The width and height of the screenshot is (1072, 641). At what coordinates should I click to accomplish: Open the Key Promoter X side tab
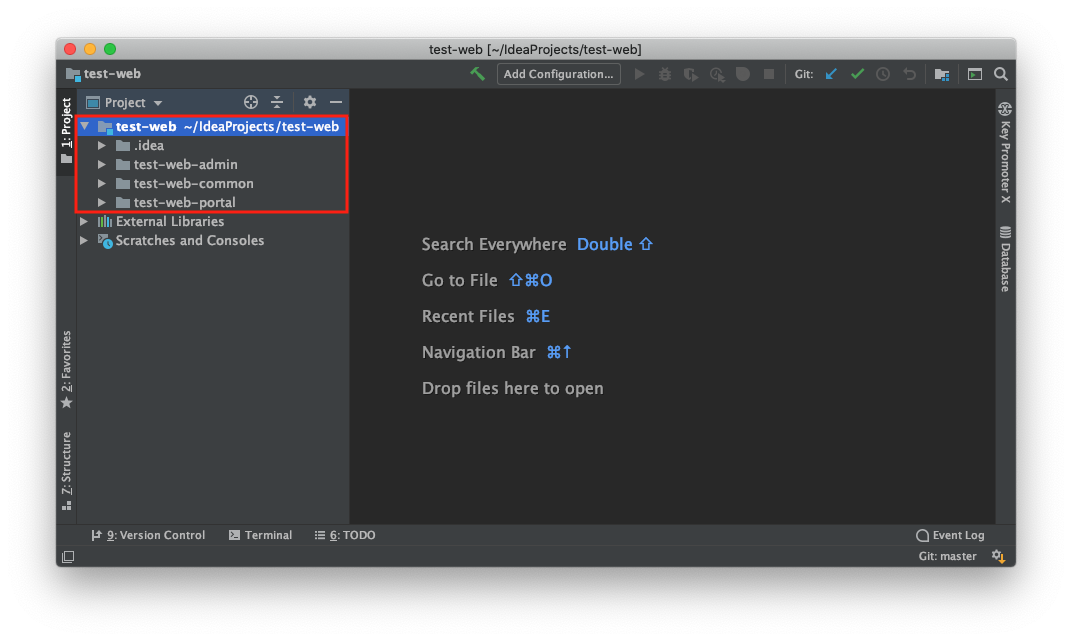tap(1005, 152)
